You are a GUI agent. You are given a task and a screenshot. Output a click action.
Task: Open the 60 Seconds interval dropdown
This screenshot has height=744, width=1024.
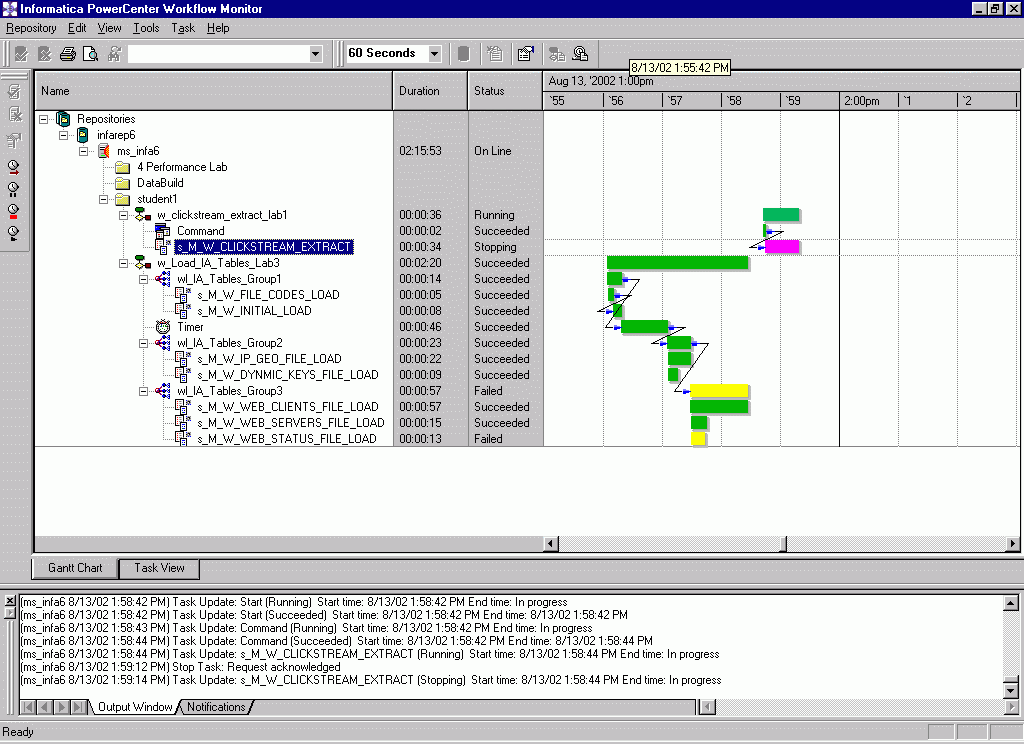435,54
